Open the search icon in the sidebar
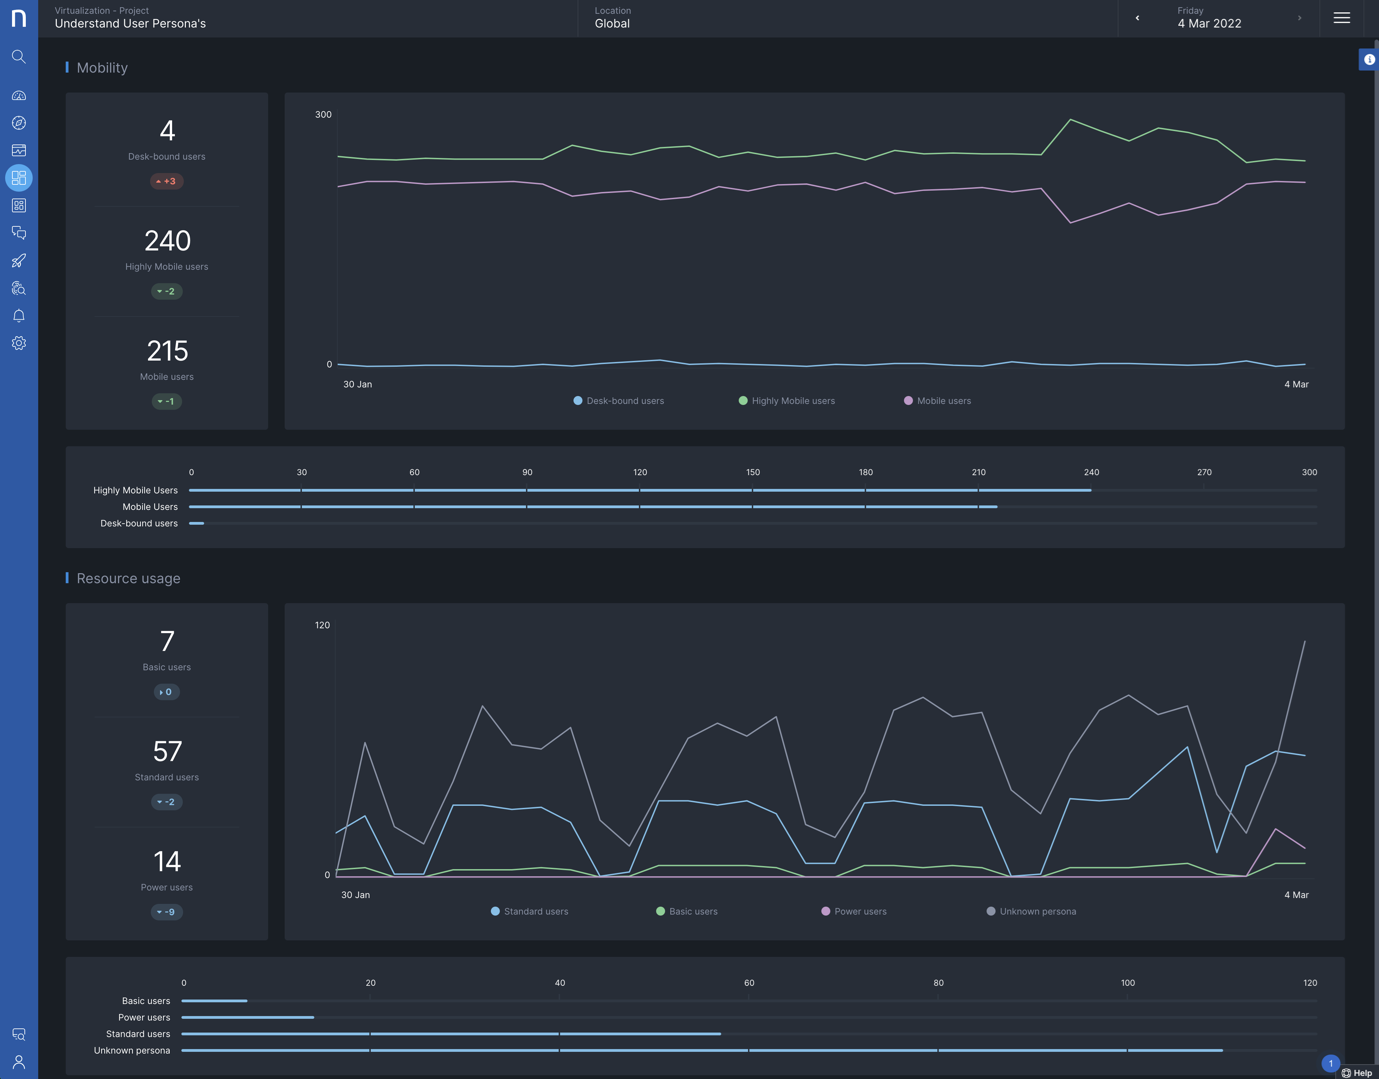The width and height of the screenshot is (1379, 1079). [x=19, y=57]
